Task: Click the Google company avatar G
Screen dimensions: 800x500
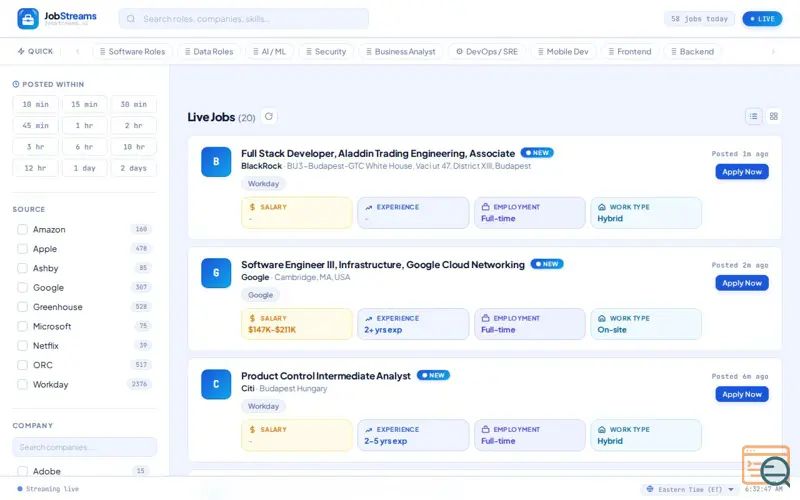Action: tap(216, 273)
